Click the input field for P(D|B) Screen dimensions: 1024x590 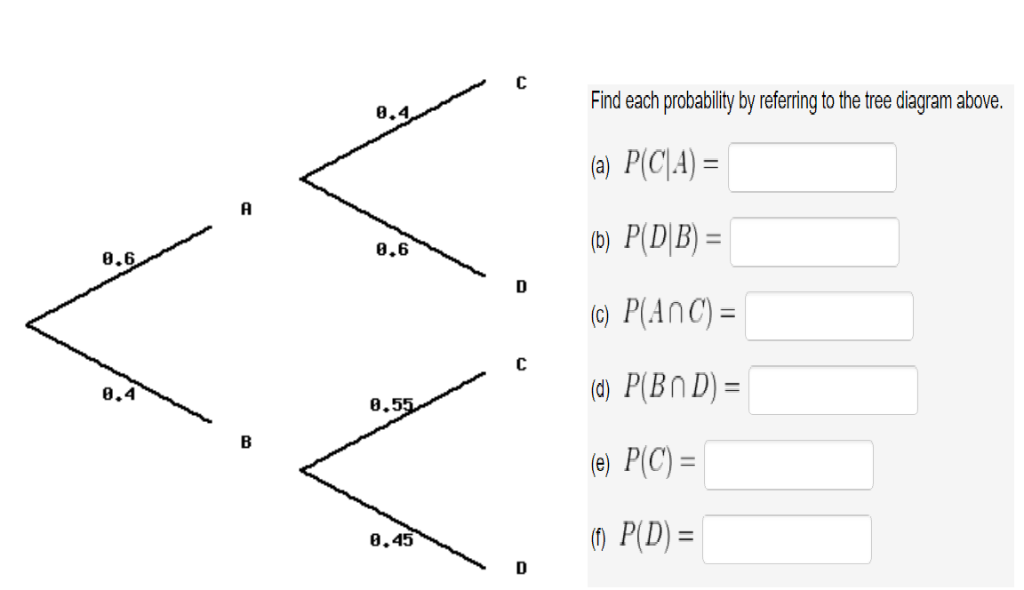pyautogui.click(x=814, y=241)
